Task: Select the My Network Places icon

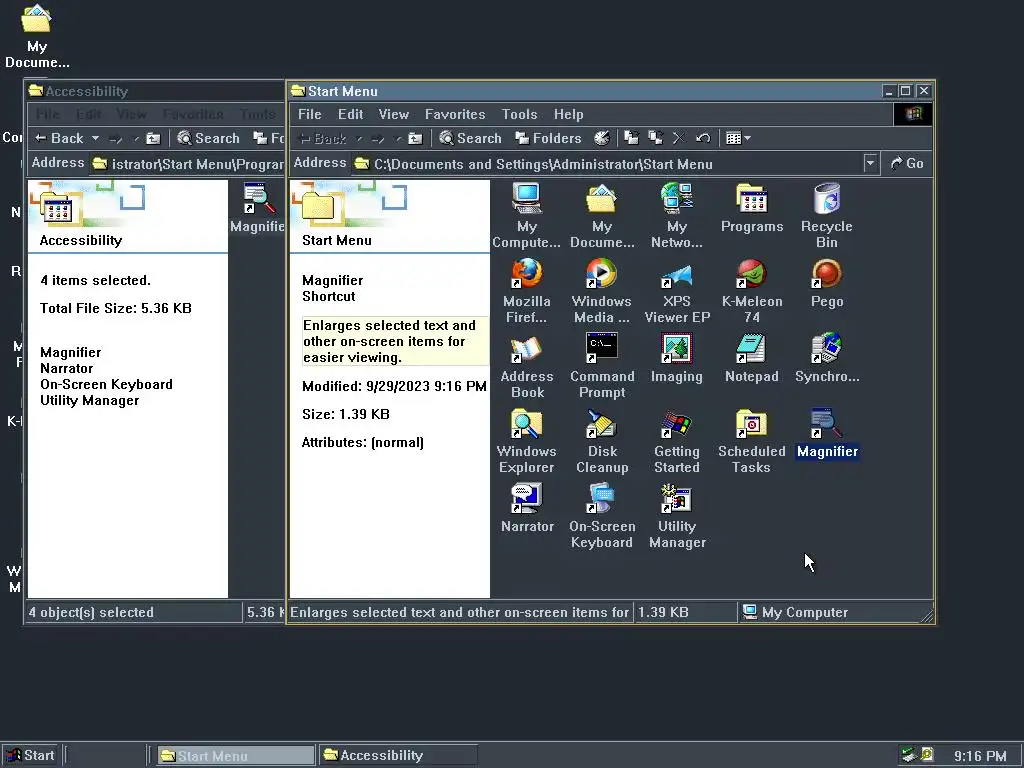Action: [x=677, y=215]
